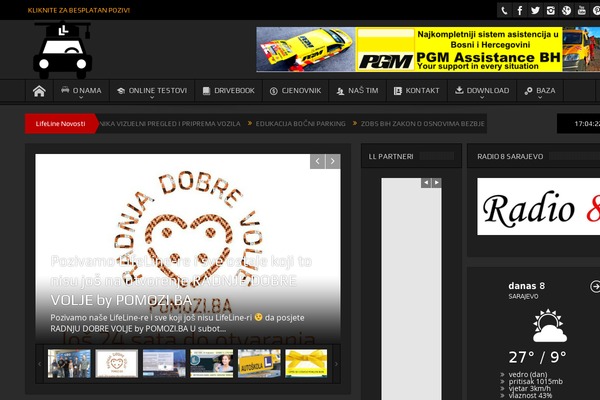Image resolution: width=600 pixels, height=400 pixels.
Task: Open the Twitter social icon
Action: coord(535,10)
